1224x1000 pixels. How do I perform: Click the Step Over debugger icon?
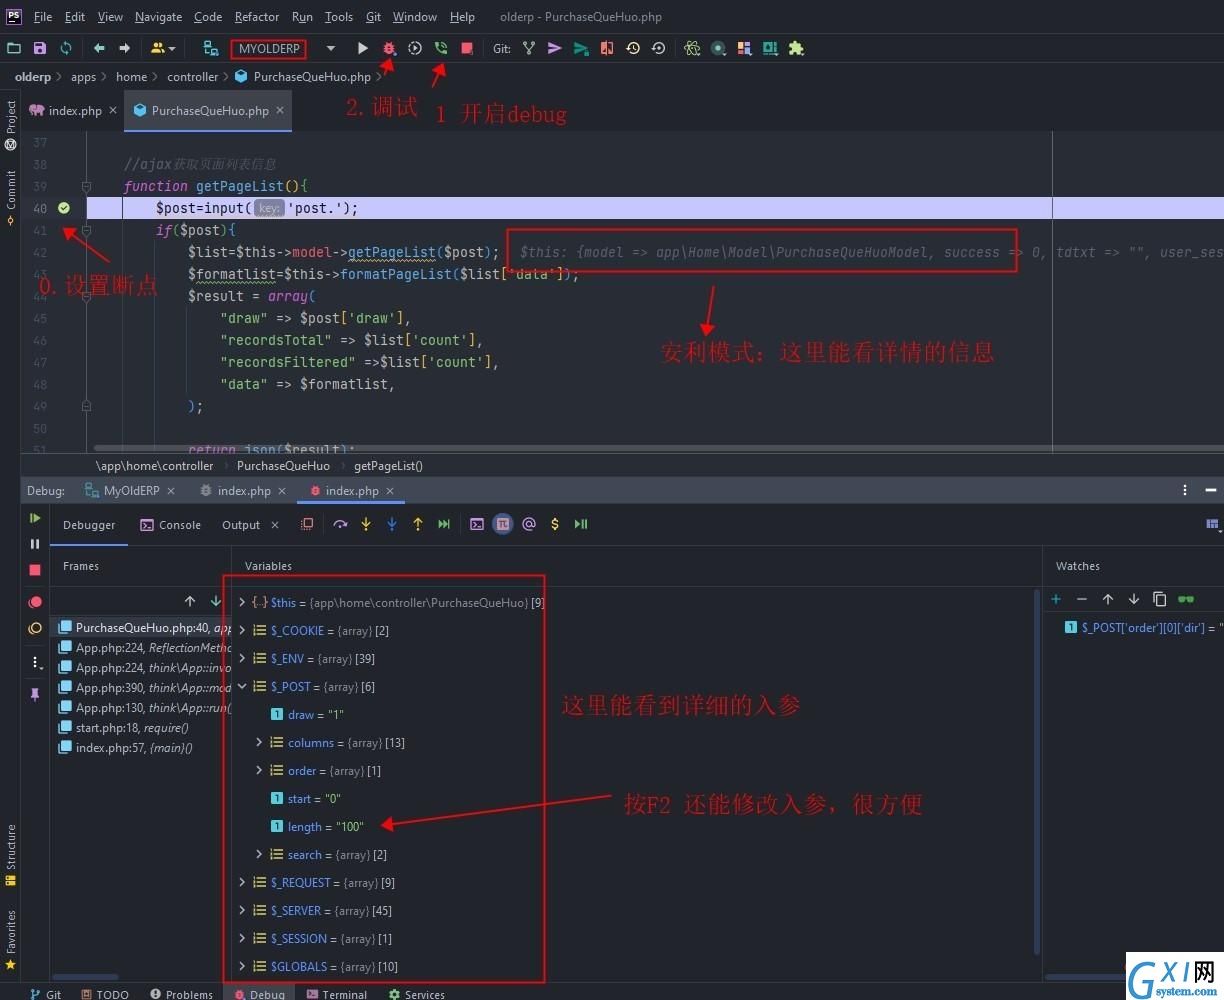[340, 524]
